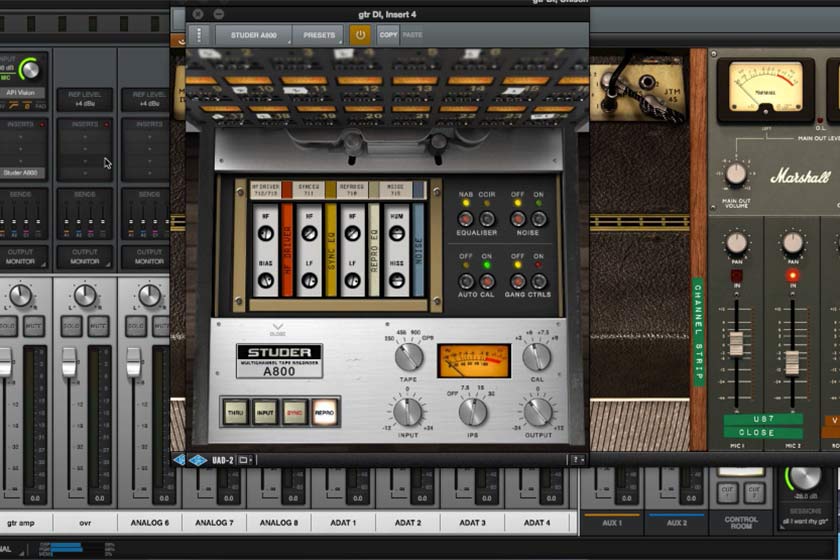The width and height of the screenshot is (840, 560).
Task: Open Studer A800 insert slot on gtr channel
Action: [21, 173]
